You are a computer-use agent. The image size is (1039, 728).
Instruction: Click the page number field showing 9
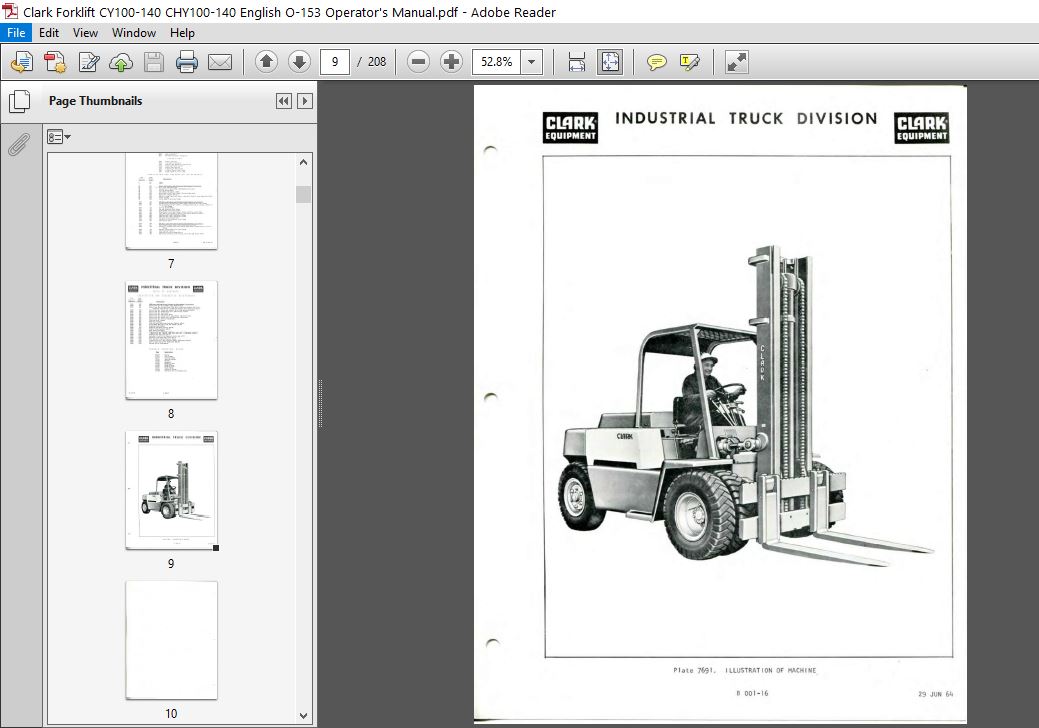(x=335, y=62)
